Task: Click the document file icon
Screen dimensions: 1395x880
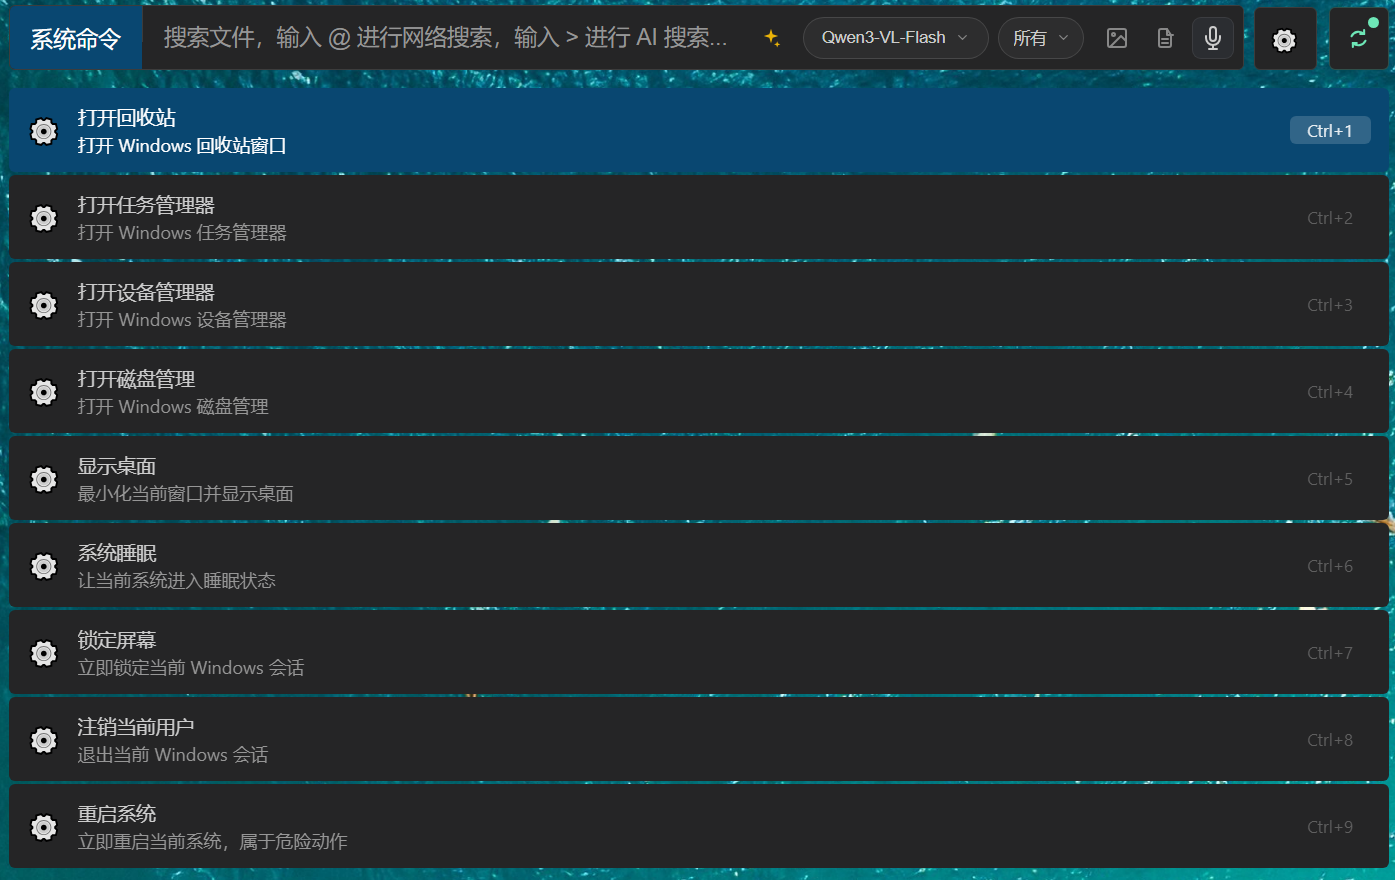Action: tap(1165, 38)
